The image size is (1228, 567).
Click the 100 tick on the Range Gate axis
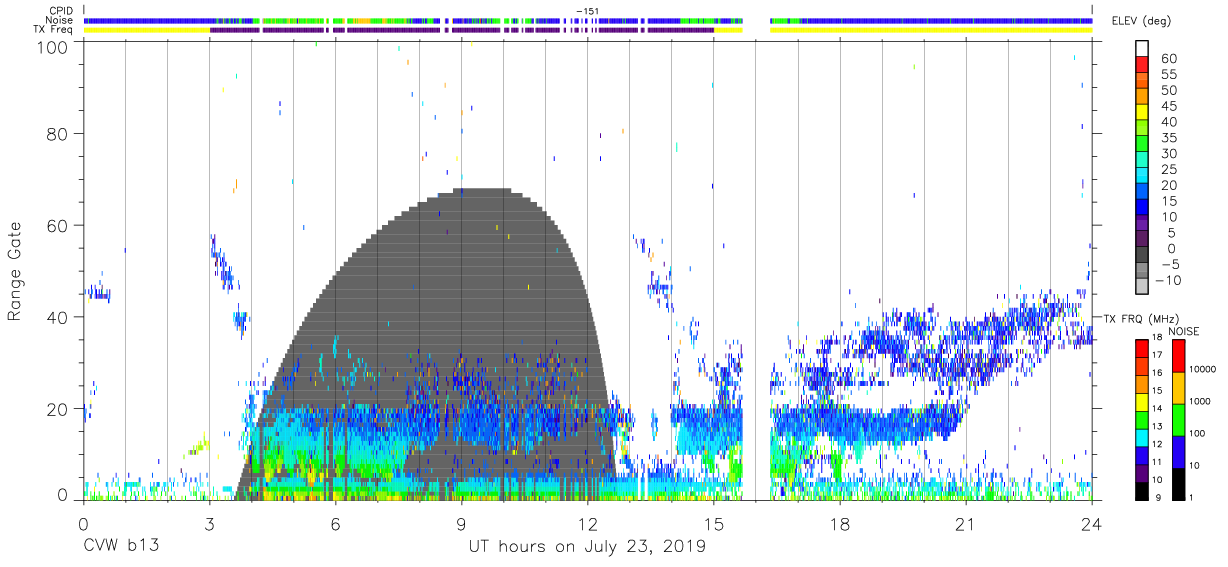pos(52,46)
